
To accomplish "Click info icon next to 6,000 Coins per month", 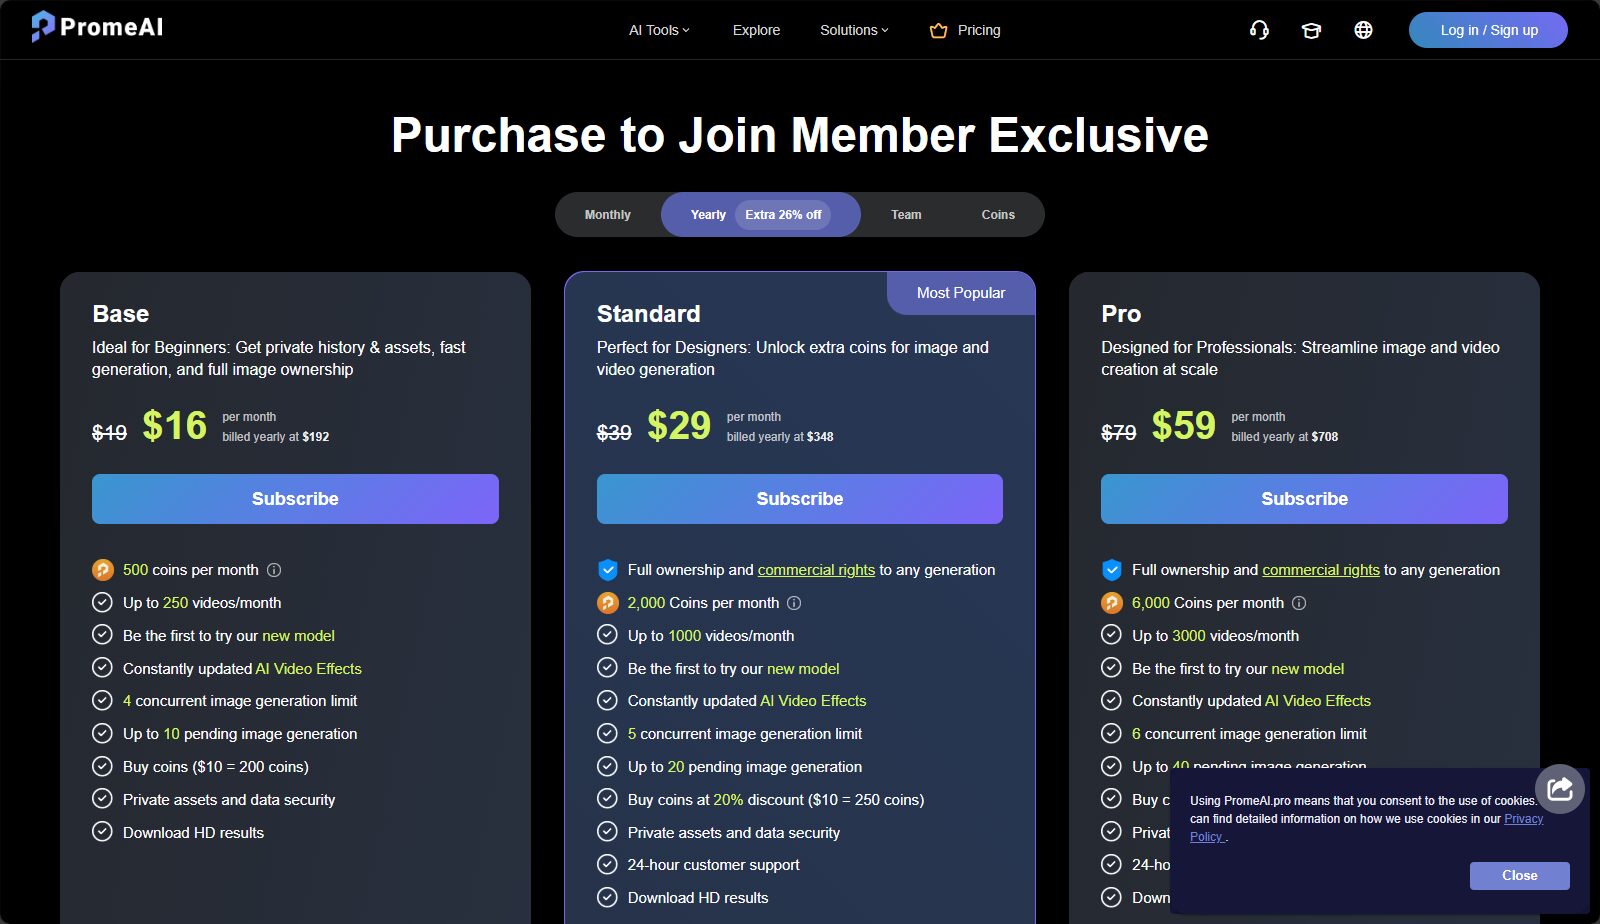I will pyautogui.click(x=1299, y=603).
